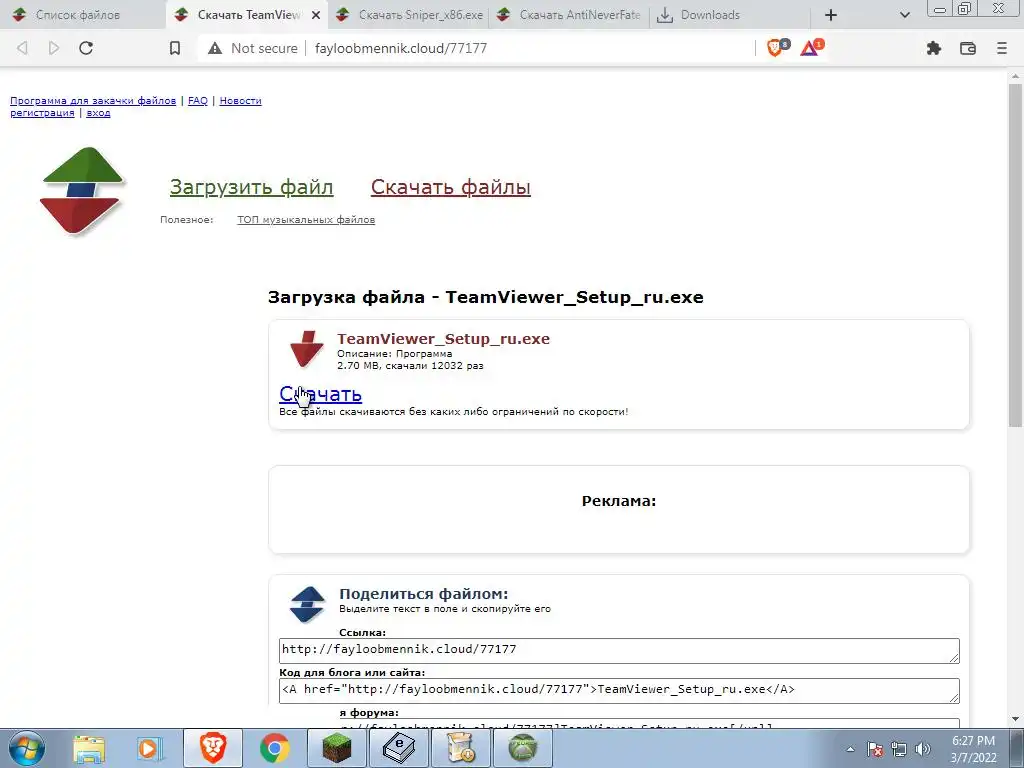The width and height of the screenshot is (1024, 768).
Task: Open the Minecraft grass block taskbar icon
Action: coord(336,748)
